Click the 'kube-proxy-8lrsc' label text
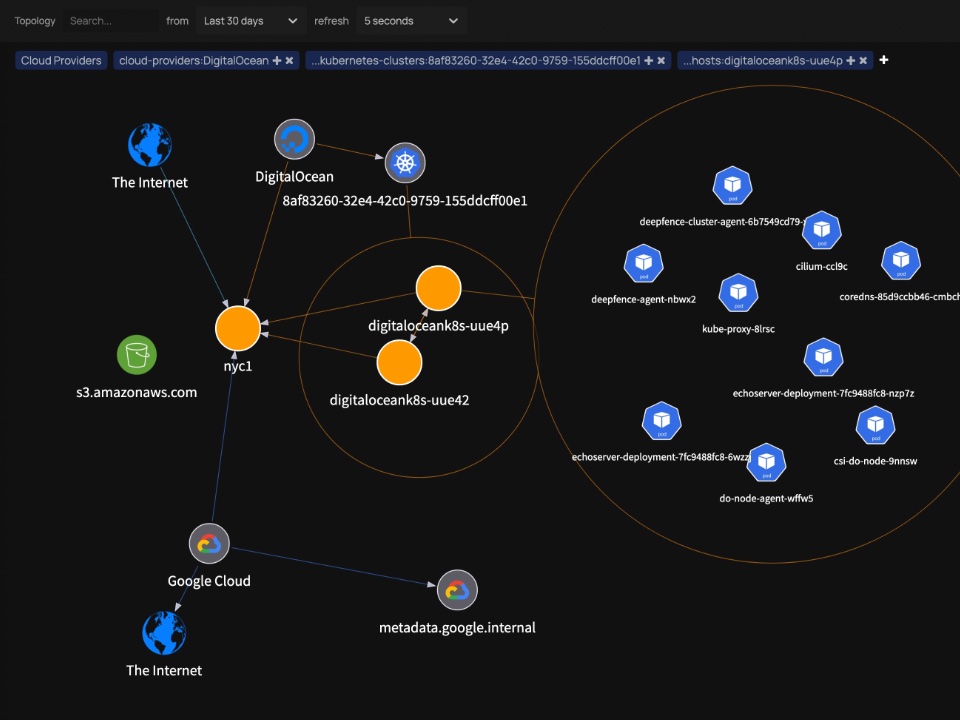This screenshot has height=720, width=960. coord(738,329)
